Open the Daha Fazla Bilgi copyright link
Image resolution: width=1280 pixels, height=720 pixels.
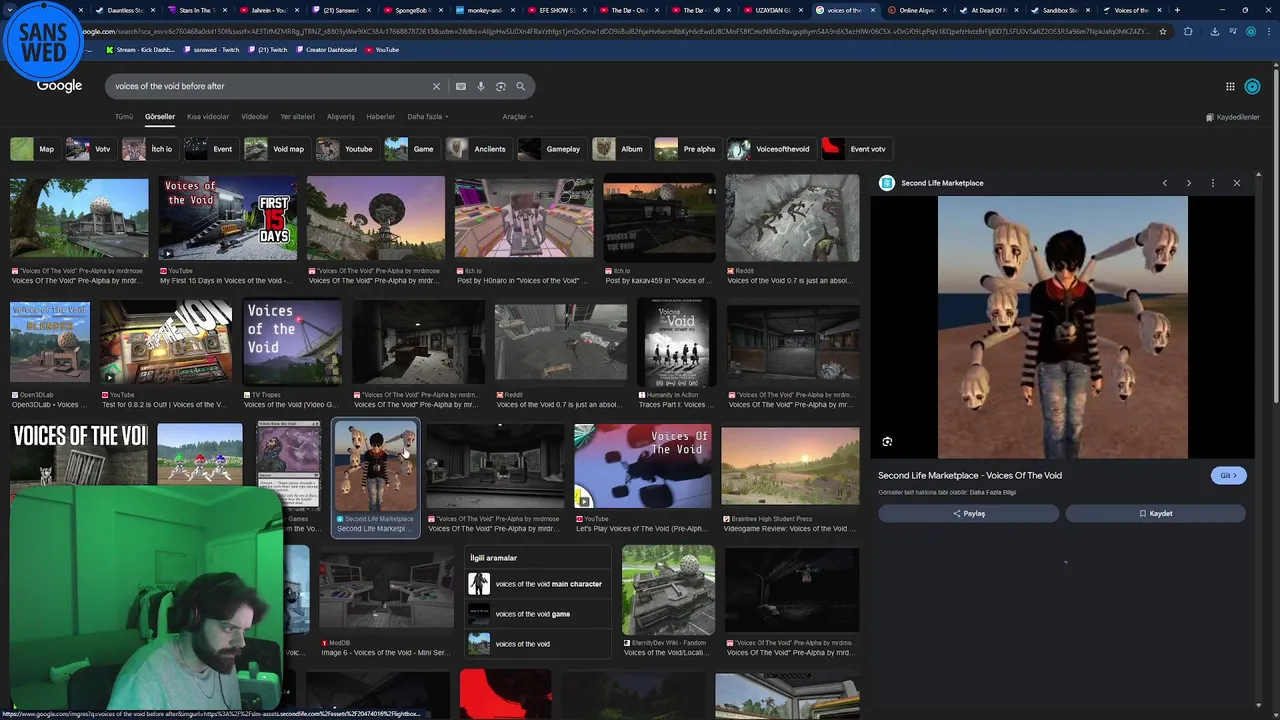pos(992,493)
